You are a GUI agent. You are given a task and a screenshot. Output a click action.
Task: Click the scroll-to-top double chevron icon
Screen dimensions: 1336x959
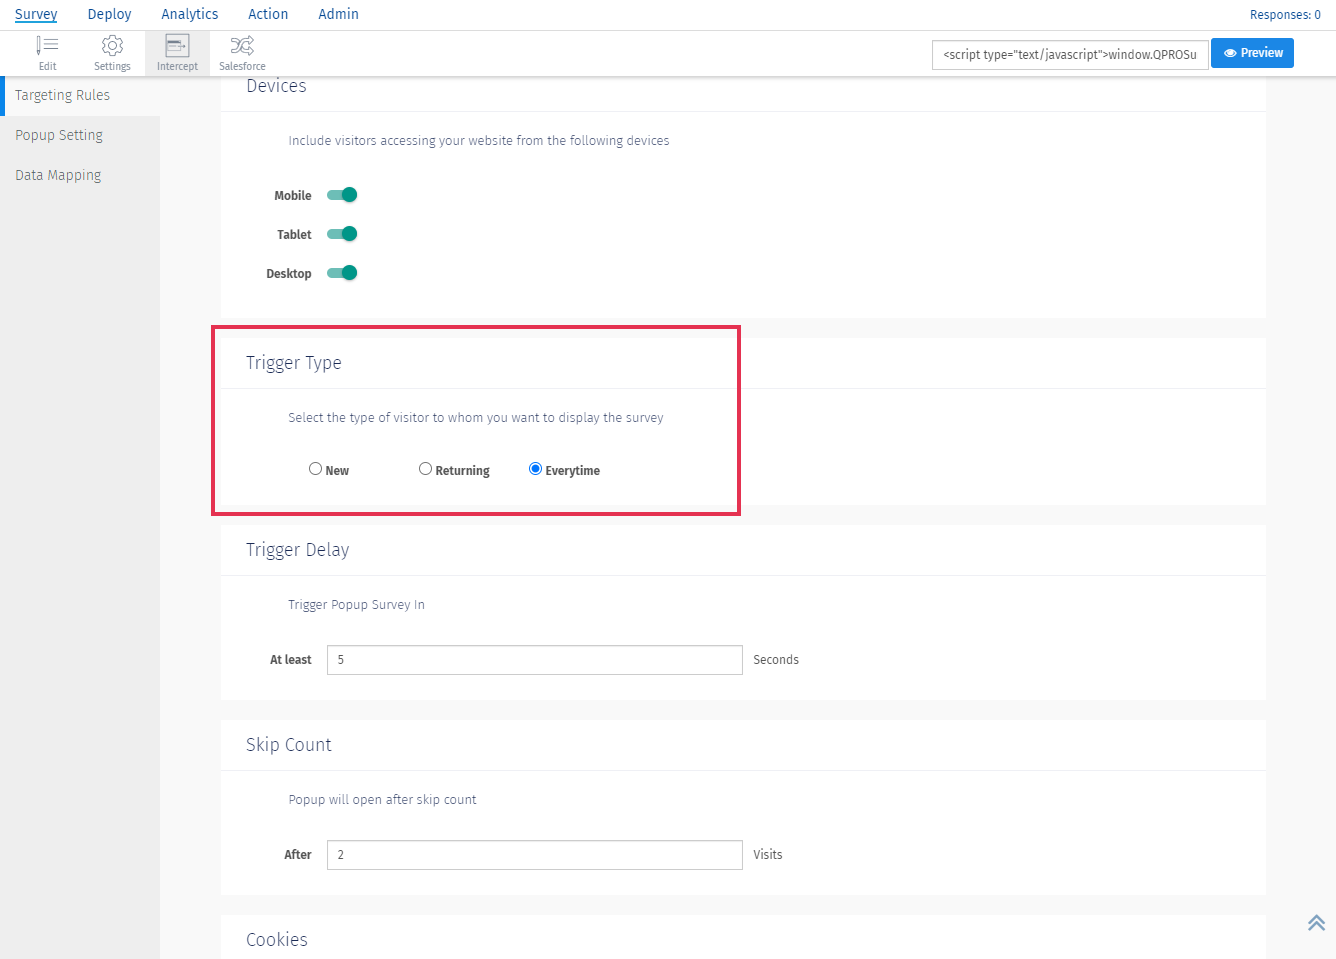coord(1316,922)
